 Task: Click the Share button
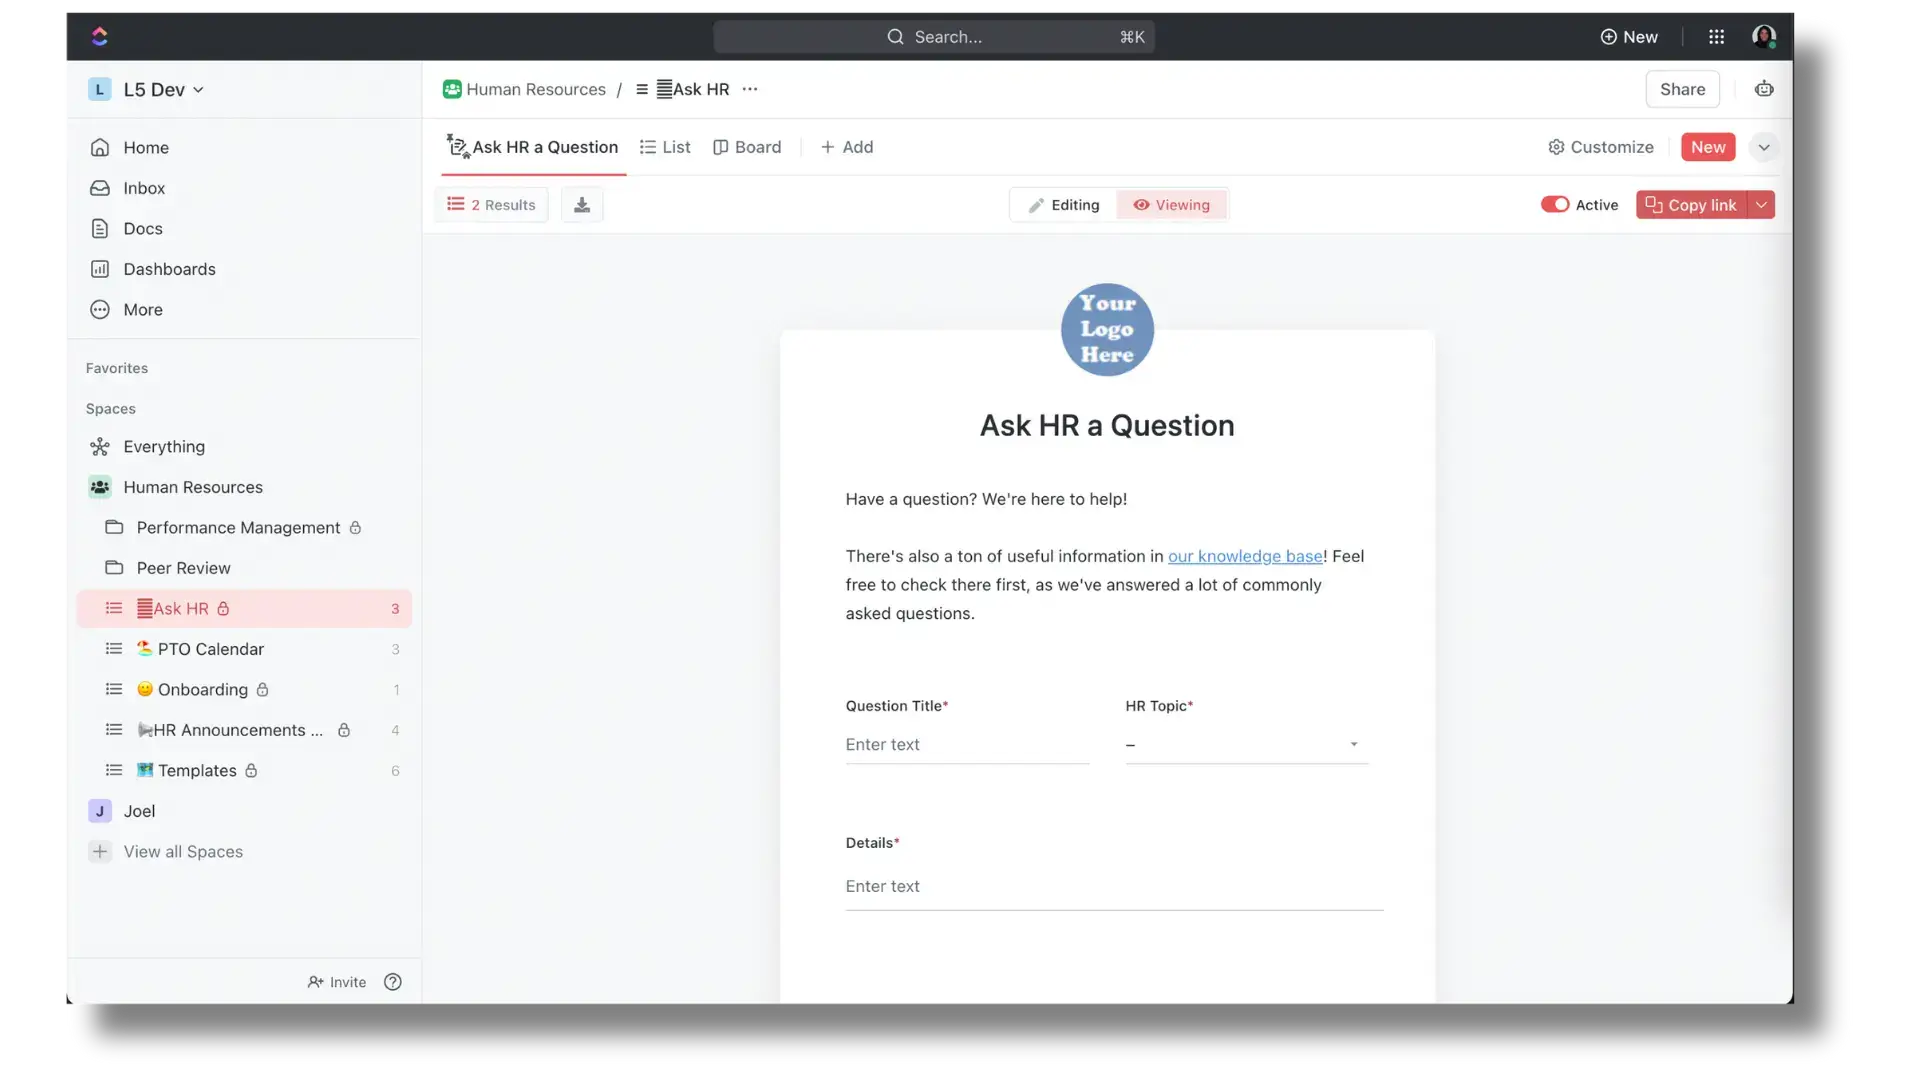(x=1682, y=89)
